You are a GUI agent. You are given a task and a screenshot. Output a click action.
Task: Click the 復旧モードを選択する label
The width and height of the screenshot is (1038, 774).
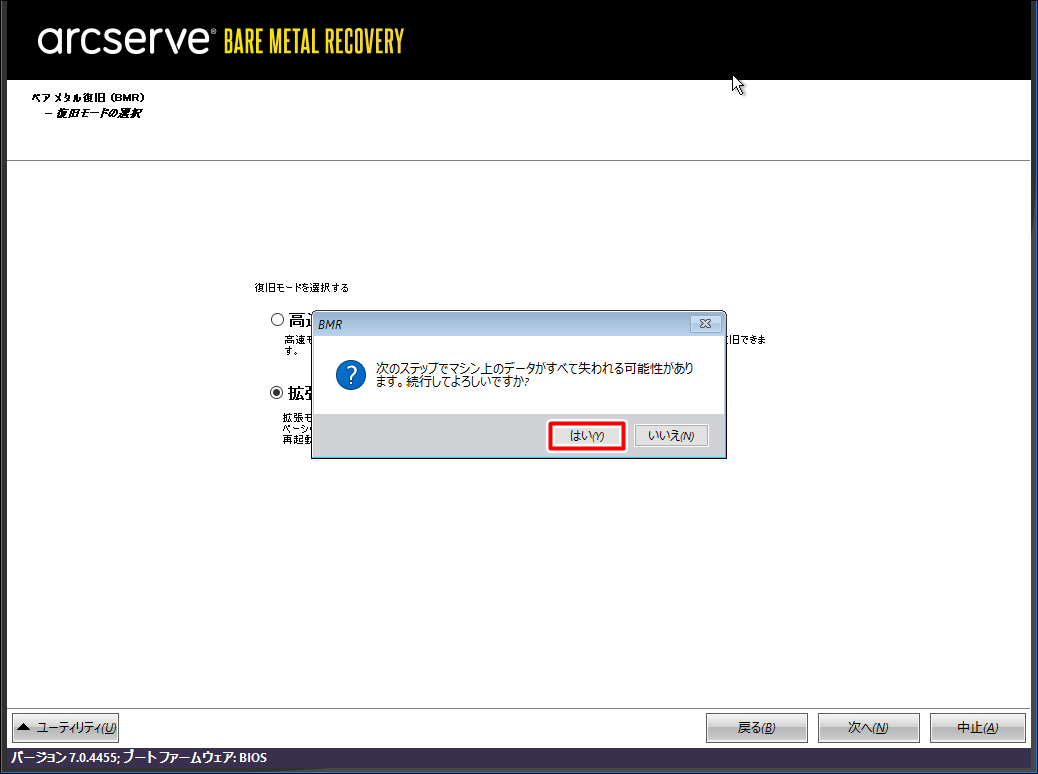[302, 287]
